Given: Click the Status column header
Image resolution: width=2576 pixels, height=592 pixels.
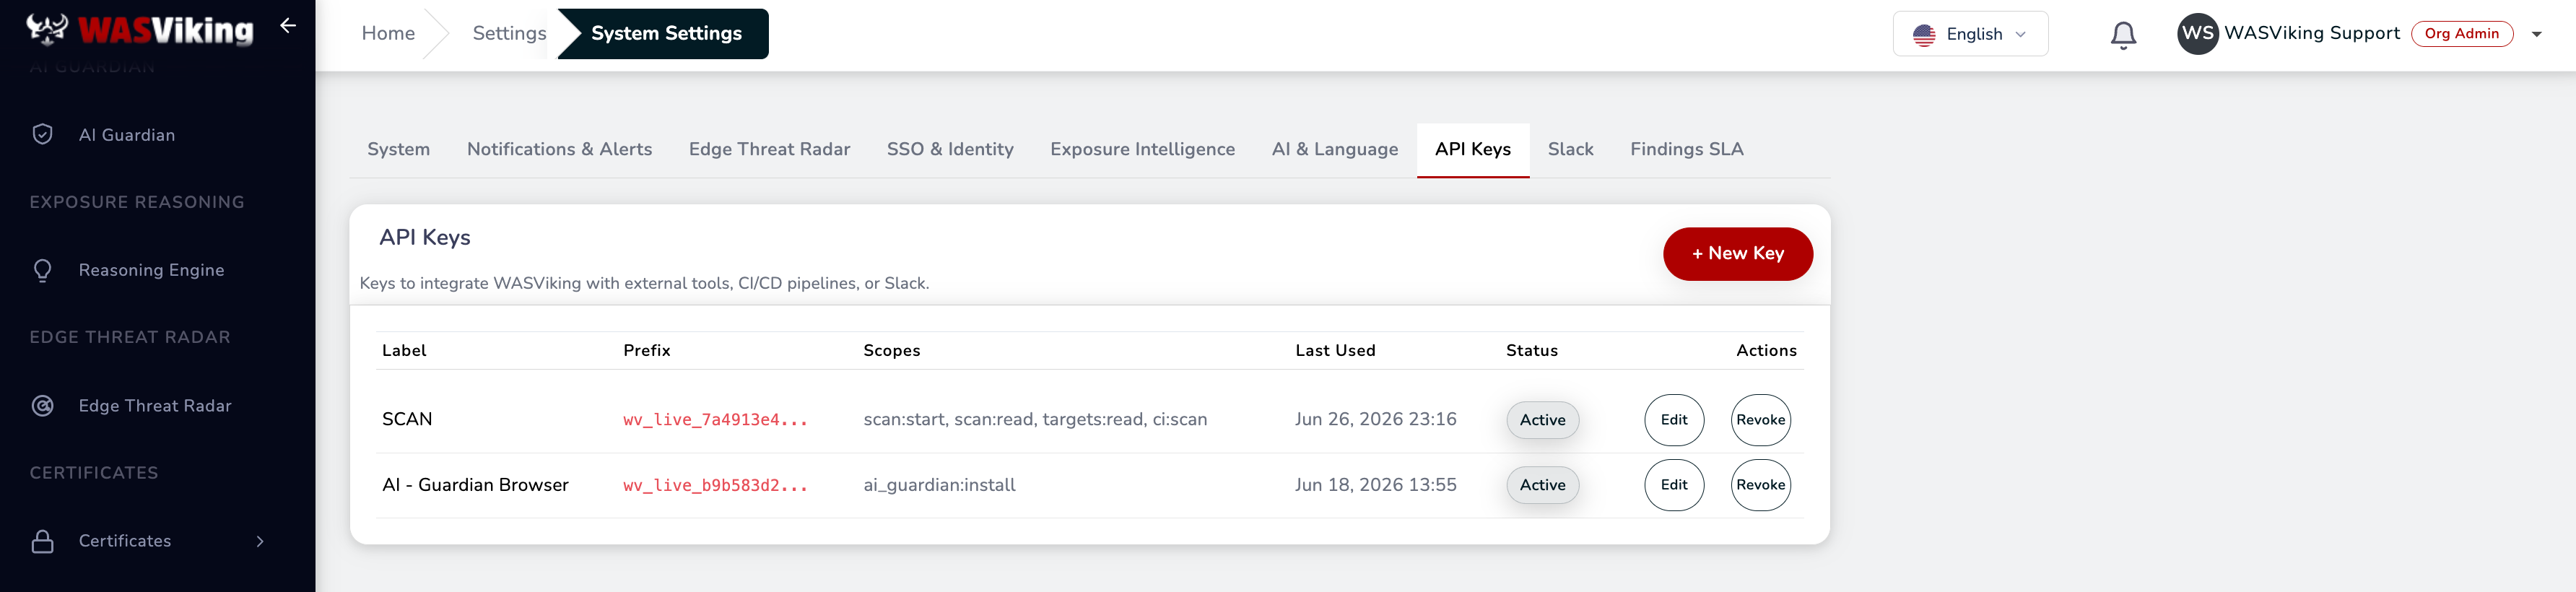Looking at the screenshot, I should (1531, 351).
